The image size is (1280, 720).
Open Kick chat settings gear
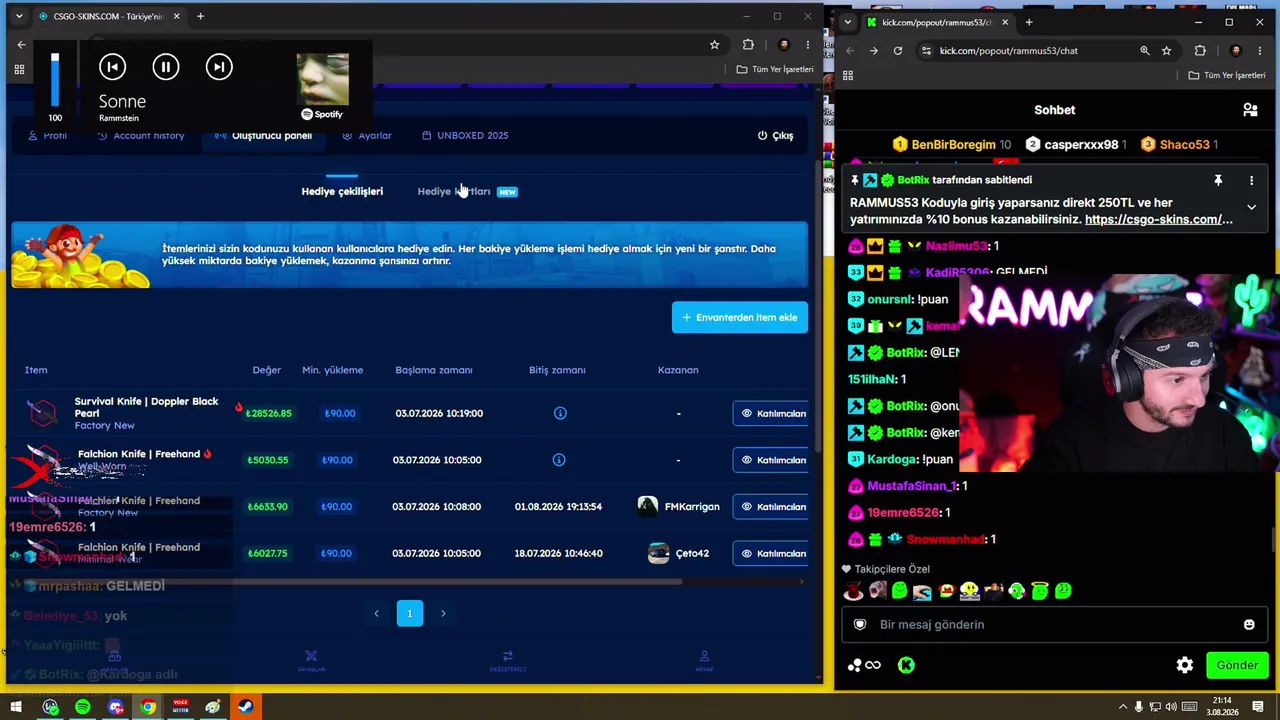[x=1185, y=665]
